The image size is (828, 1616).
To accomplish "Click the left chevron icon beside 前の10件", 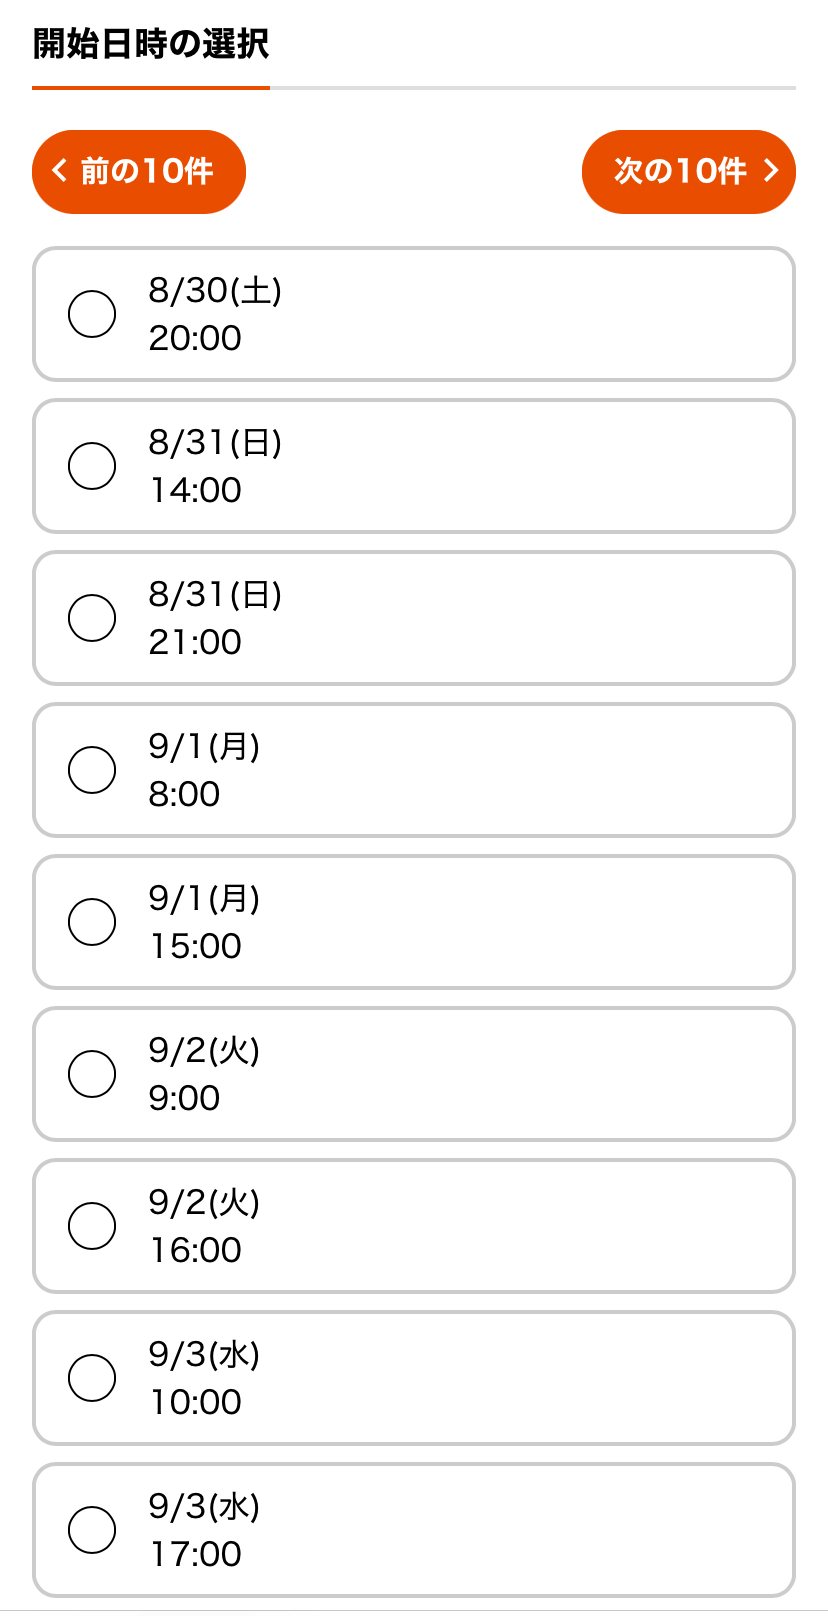I will [59, 171].
